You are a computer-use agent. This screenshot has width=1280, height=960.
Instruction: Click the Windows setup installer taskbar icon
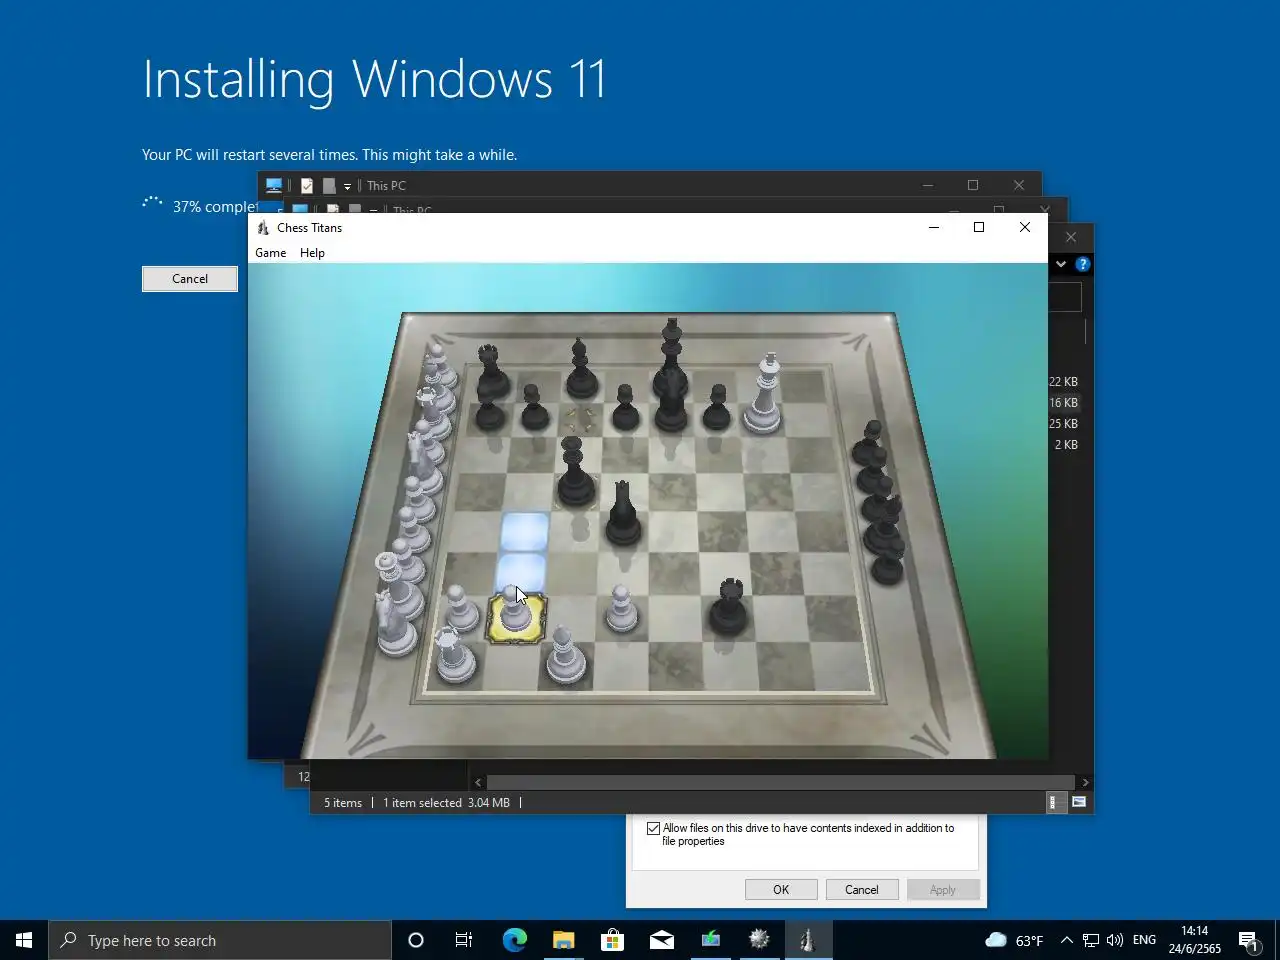click(710, 940)
